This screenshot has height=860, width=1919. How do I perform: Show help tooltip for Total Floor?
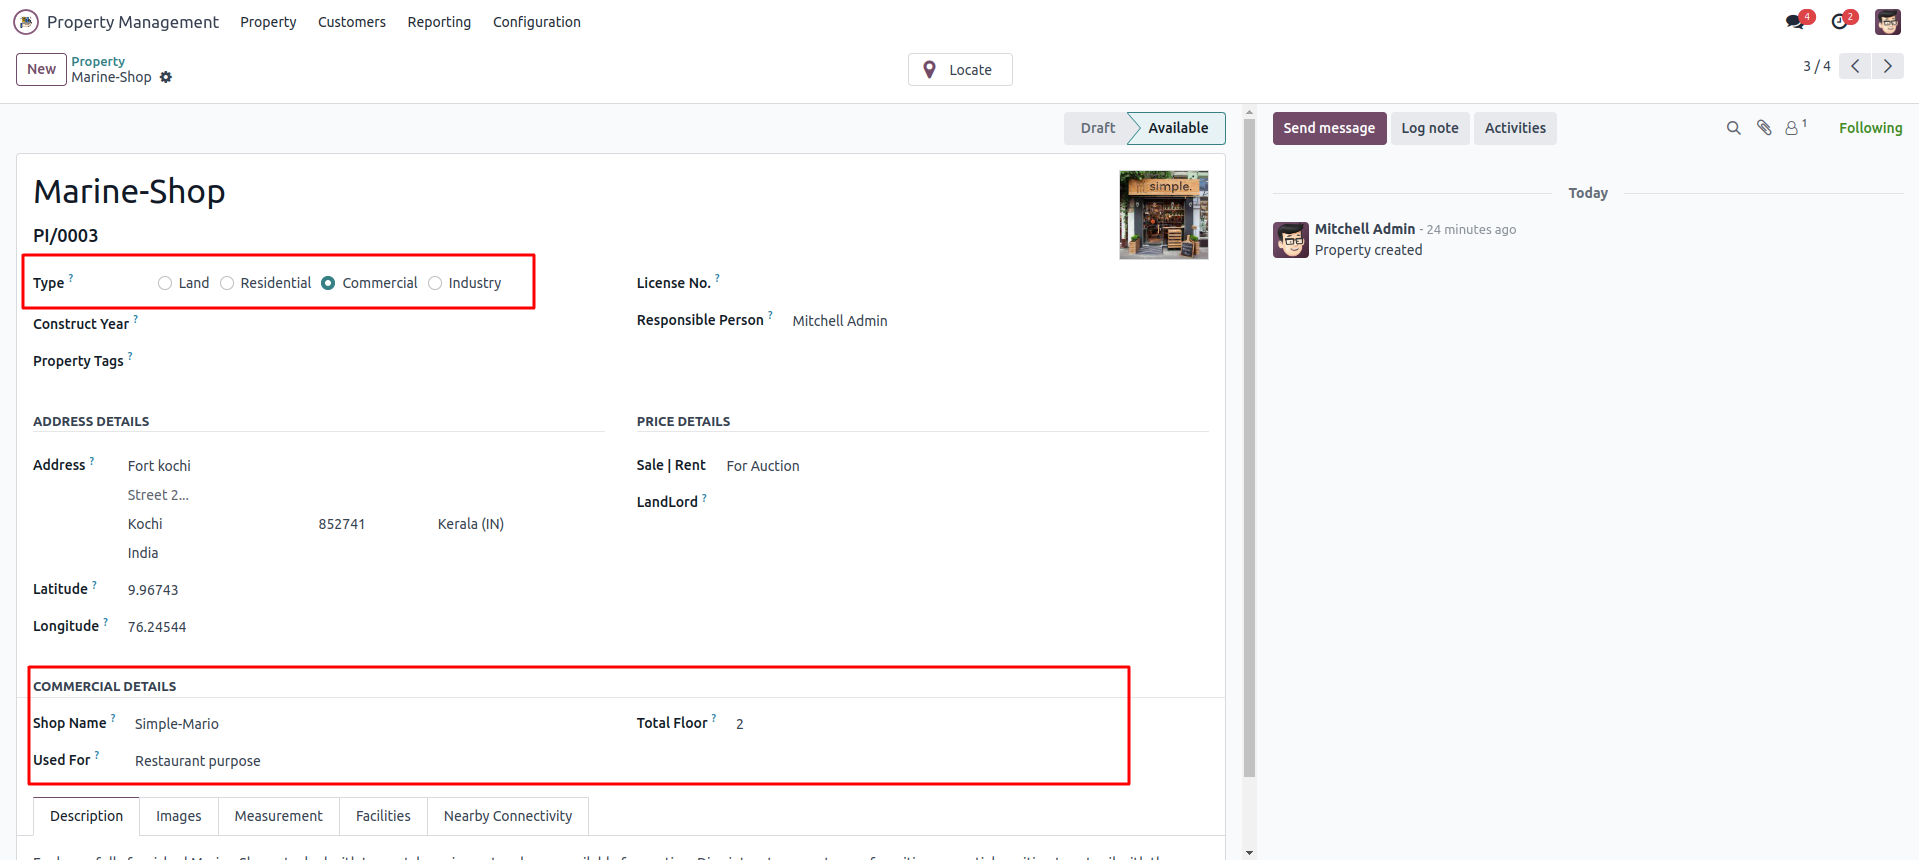click(x=714, y=718)
